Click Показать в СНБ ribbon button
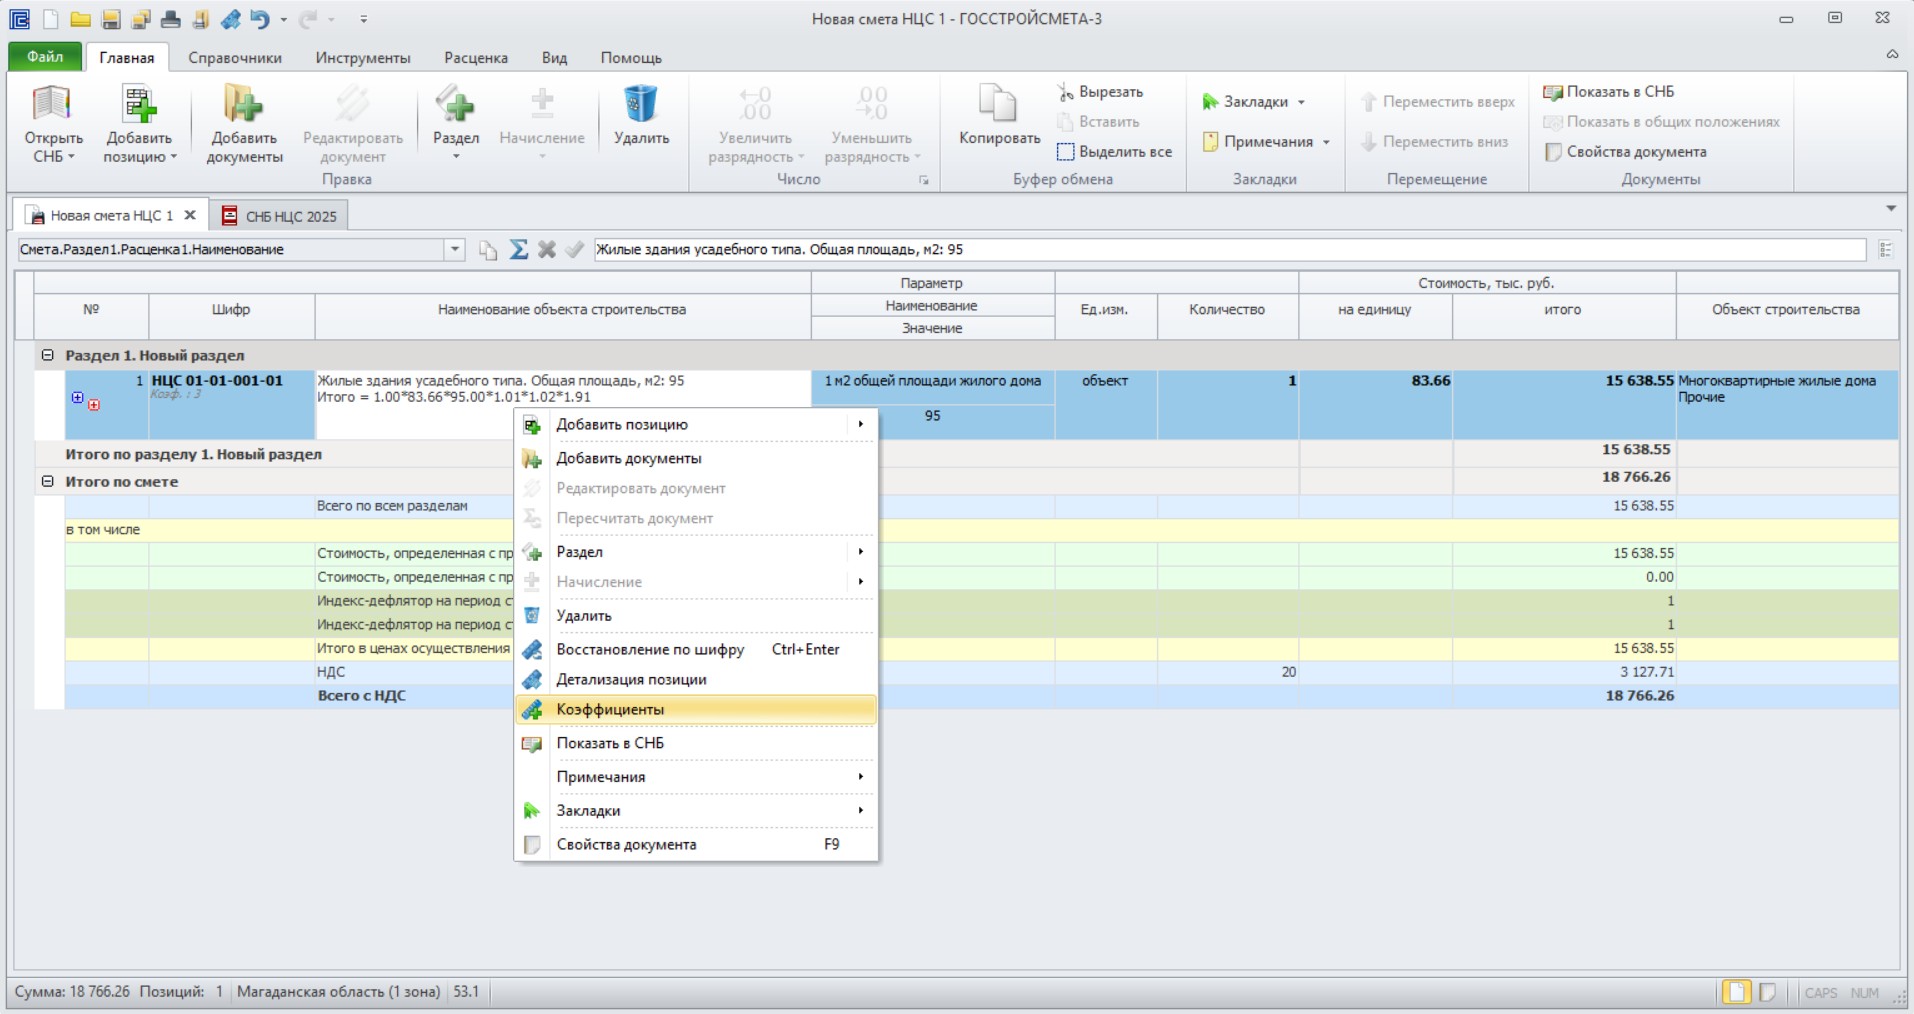This screenshot has width=1914, height=1014. [x=1608, y=92]
